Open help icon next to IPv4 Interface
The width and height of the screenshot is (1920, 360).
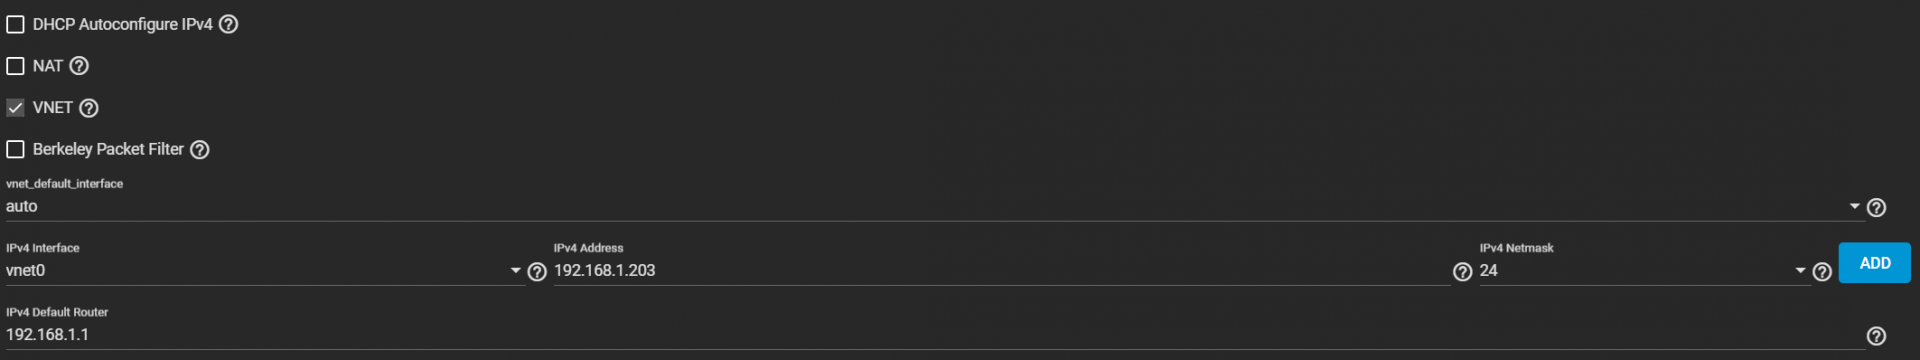point(537,272)
